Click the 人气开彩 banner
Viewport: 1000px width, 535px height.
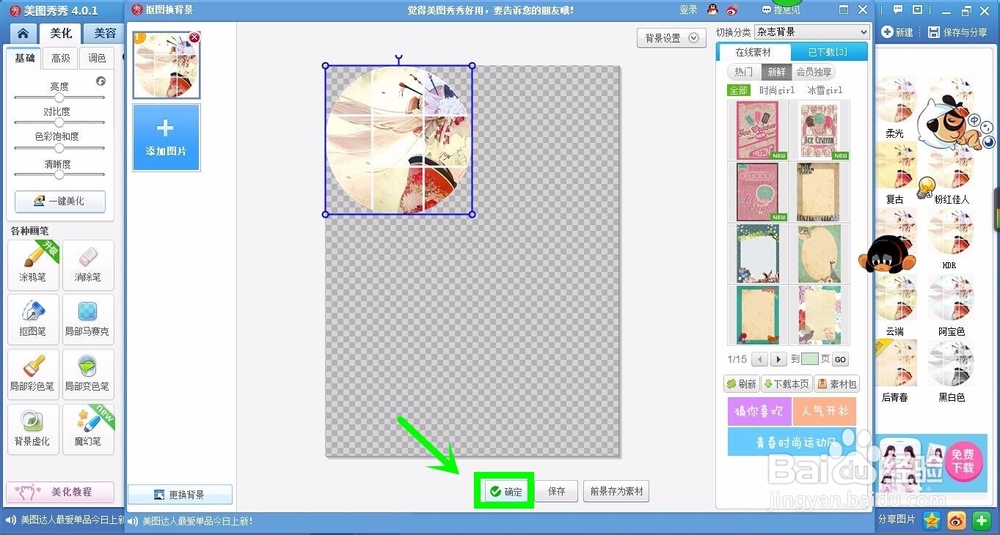pos(825,411)
